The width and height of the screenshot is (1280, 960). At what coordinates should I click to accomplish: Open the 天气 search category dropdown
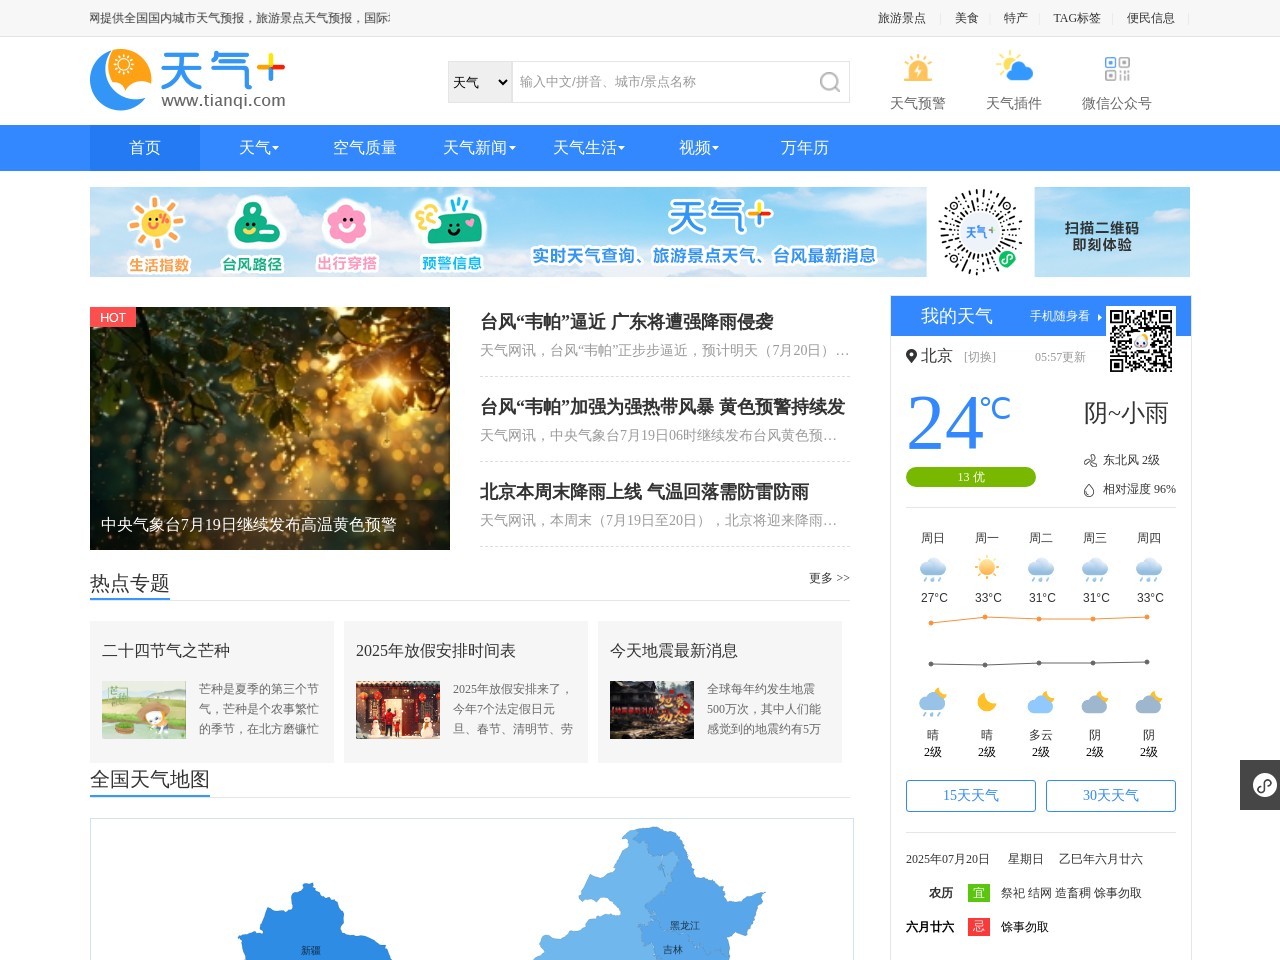(479, 82)
